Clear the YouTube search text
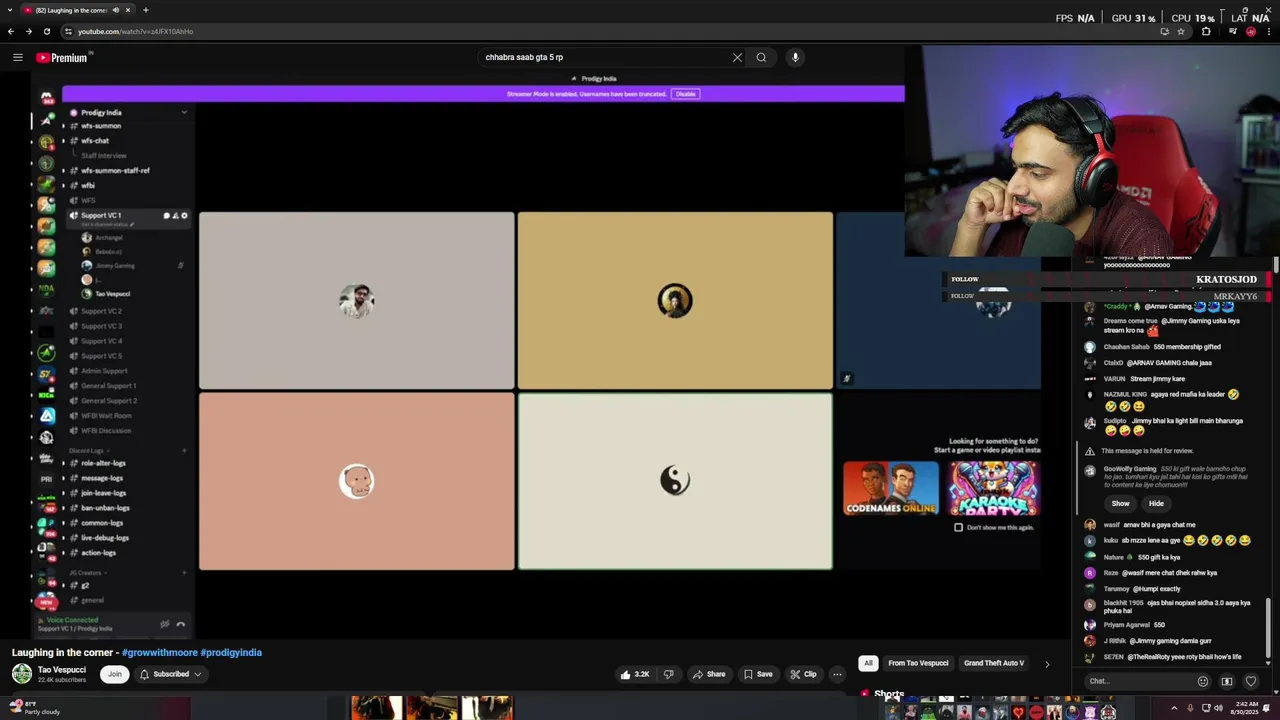The height and width of the screenshot is (720, 1280). pyautogui.click(x=737, y=57)
